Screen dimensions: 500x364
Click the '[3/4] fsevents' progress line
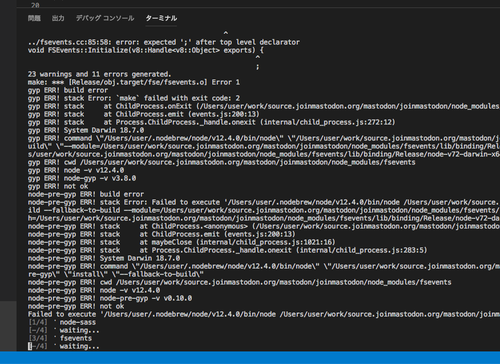click(60, 338)
